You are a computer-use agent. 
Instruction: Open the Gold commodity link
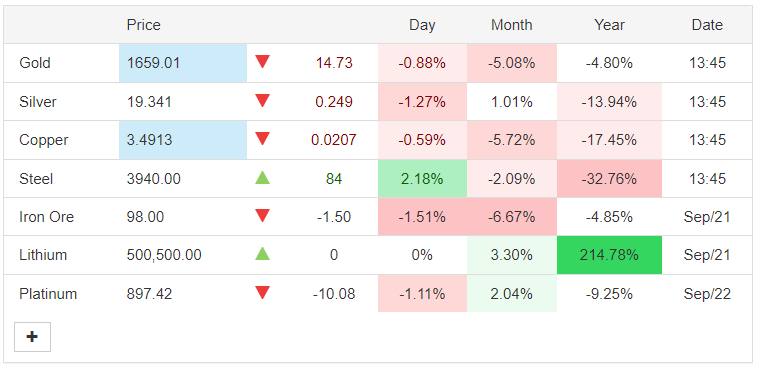pos(35,63)
